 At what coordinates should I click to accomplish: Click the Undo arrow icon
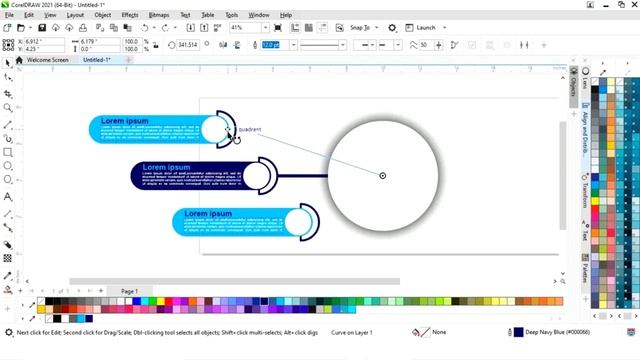coord(144,28)
